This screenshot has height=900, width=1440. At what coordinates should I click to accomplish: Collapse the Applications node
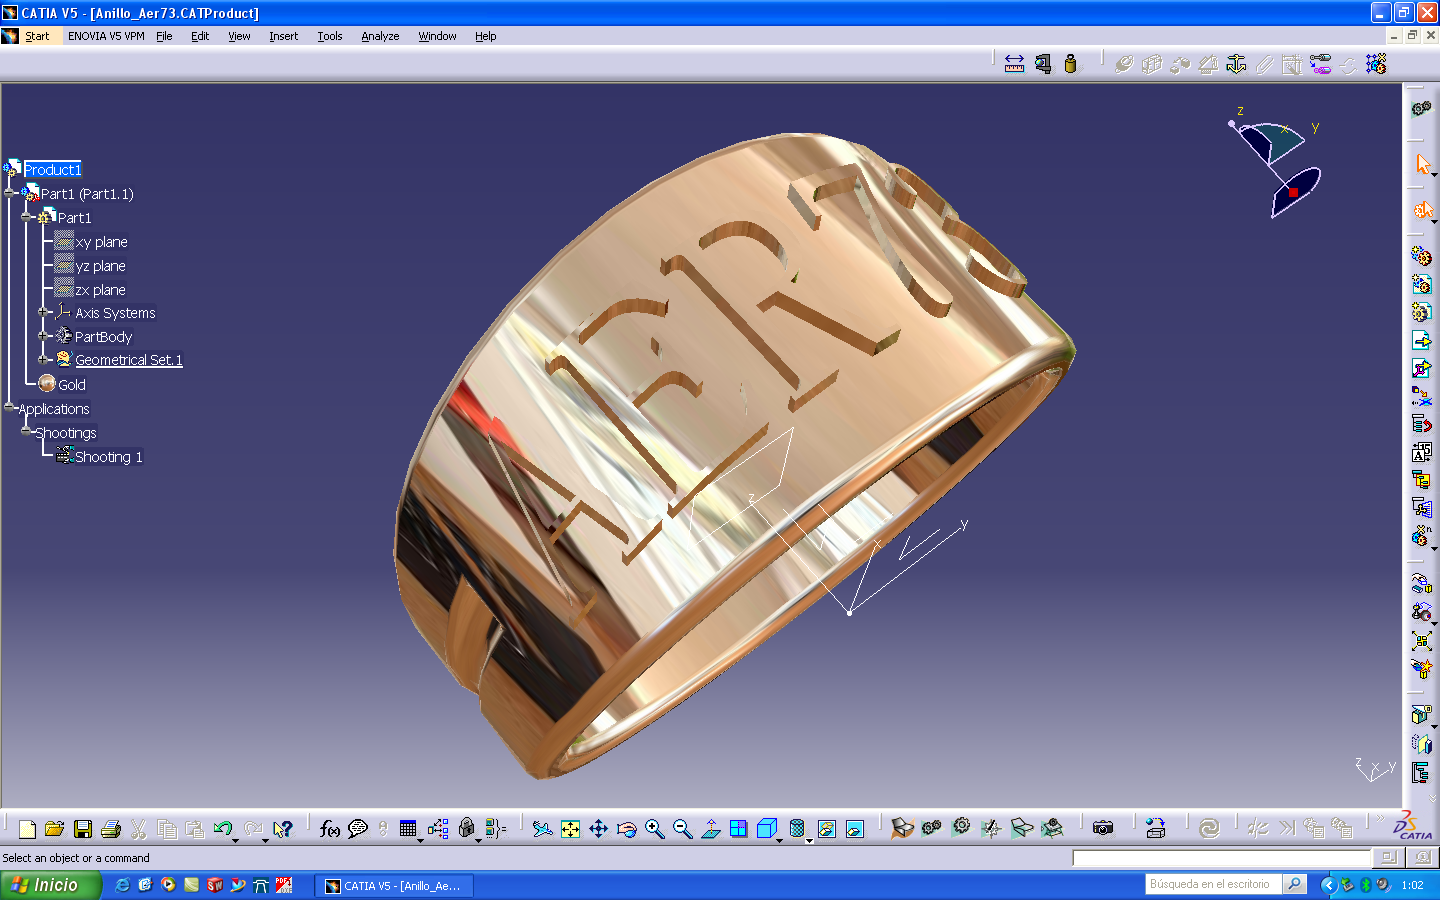[x=10, y=407]
